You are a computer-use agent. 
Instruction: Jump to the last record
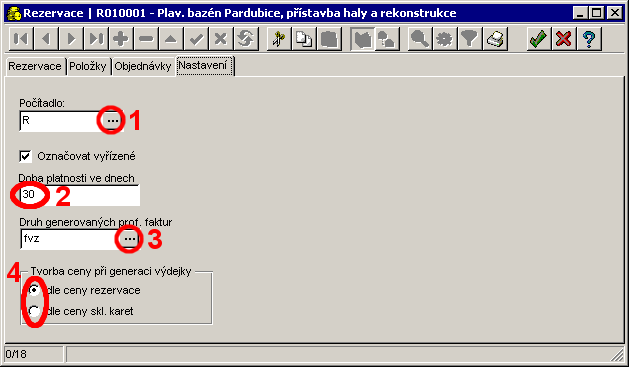point(96,39)
